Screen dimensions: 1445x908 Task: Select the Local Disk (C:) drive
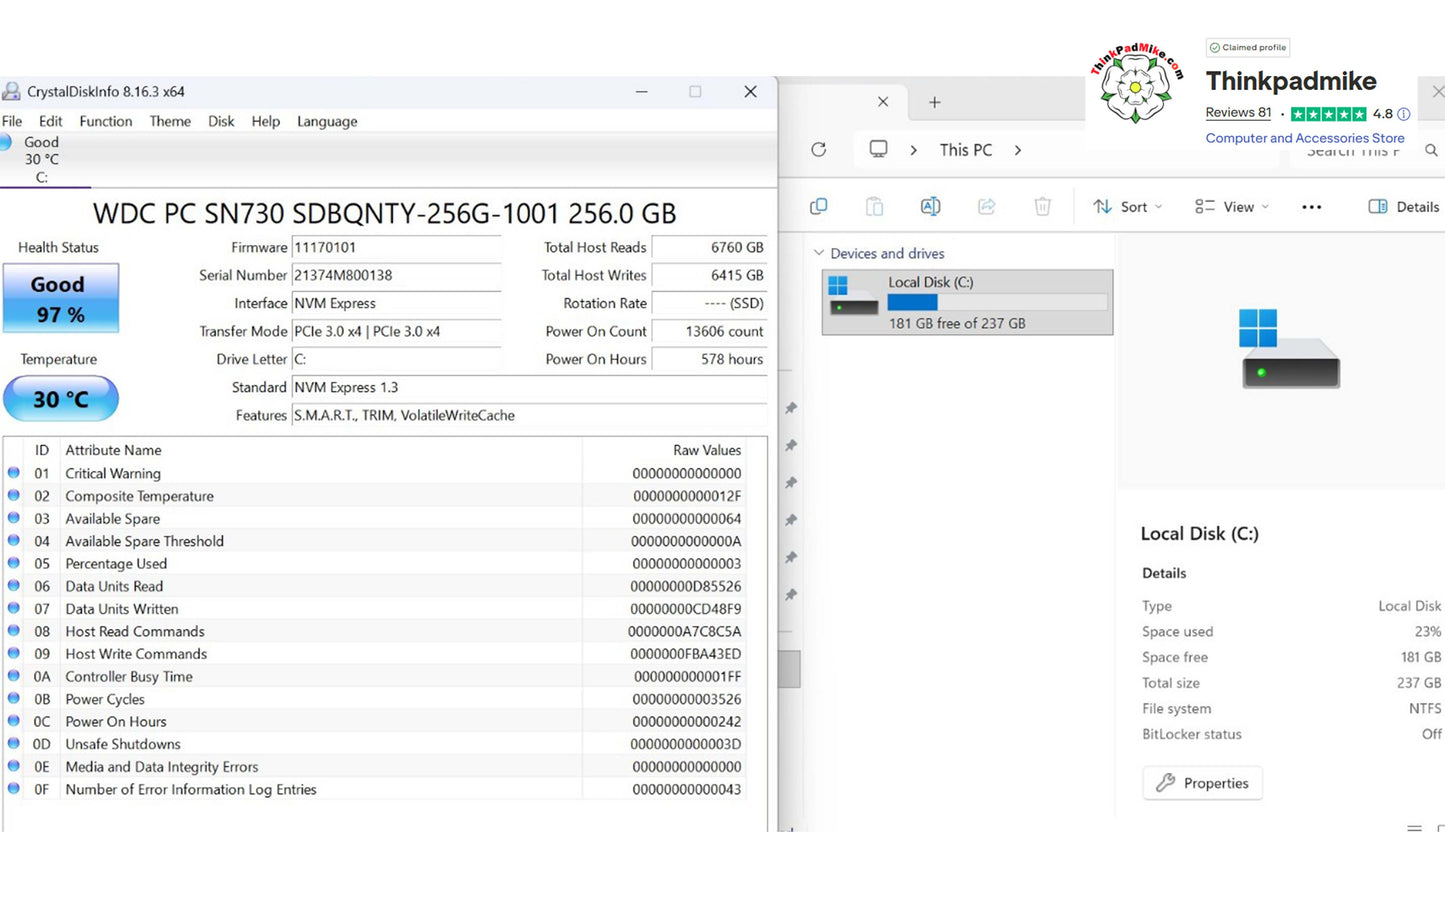[x=966, y=302]
